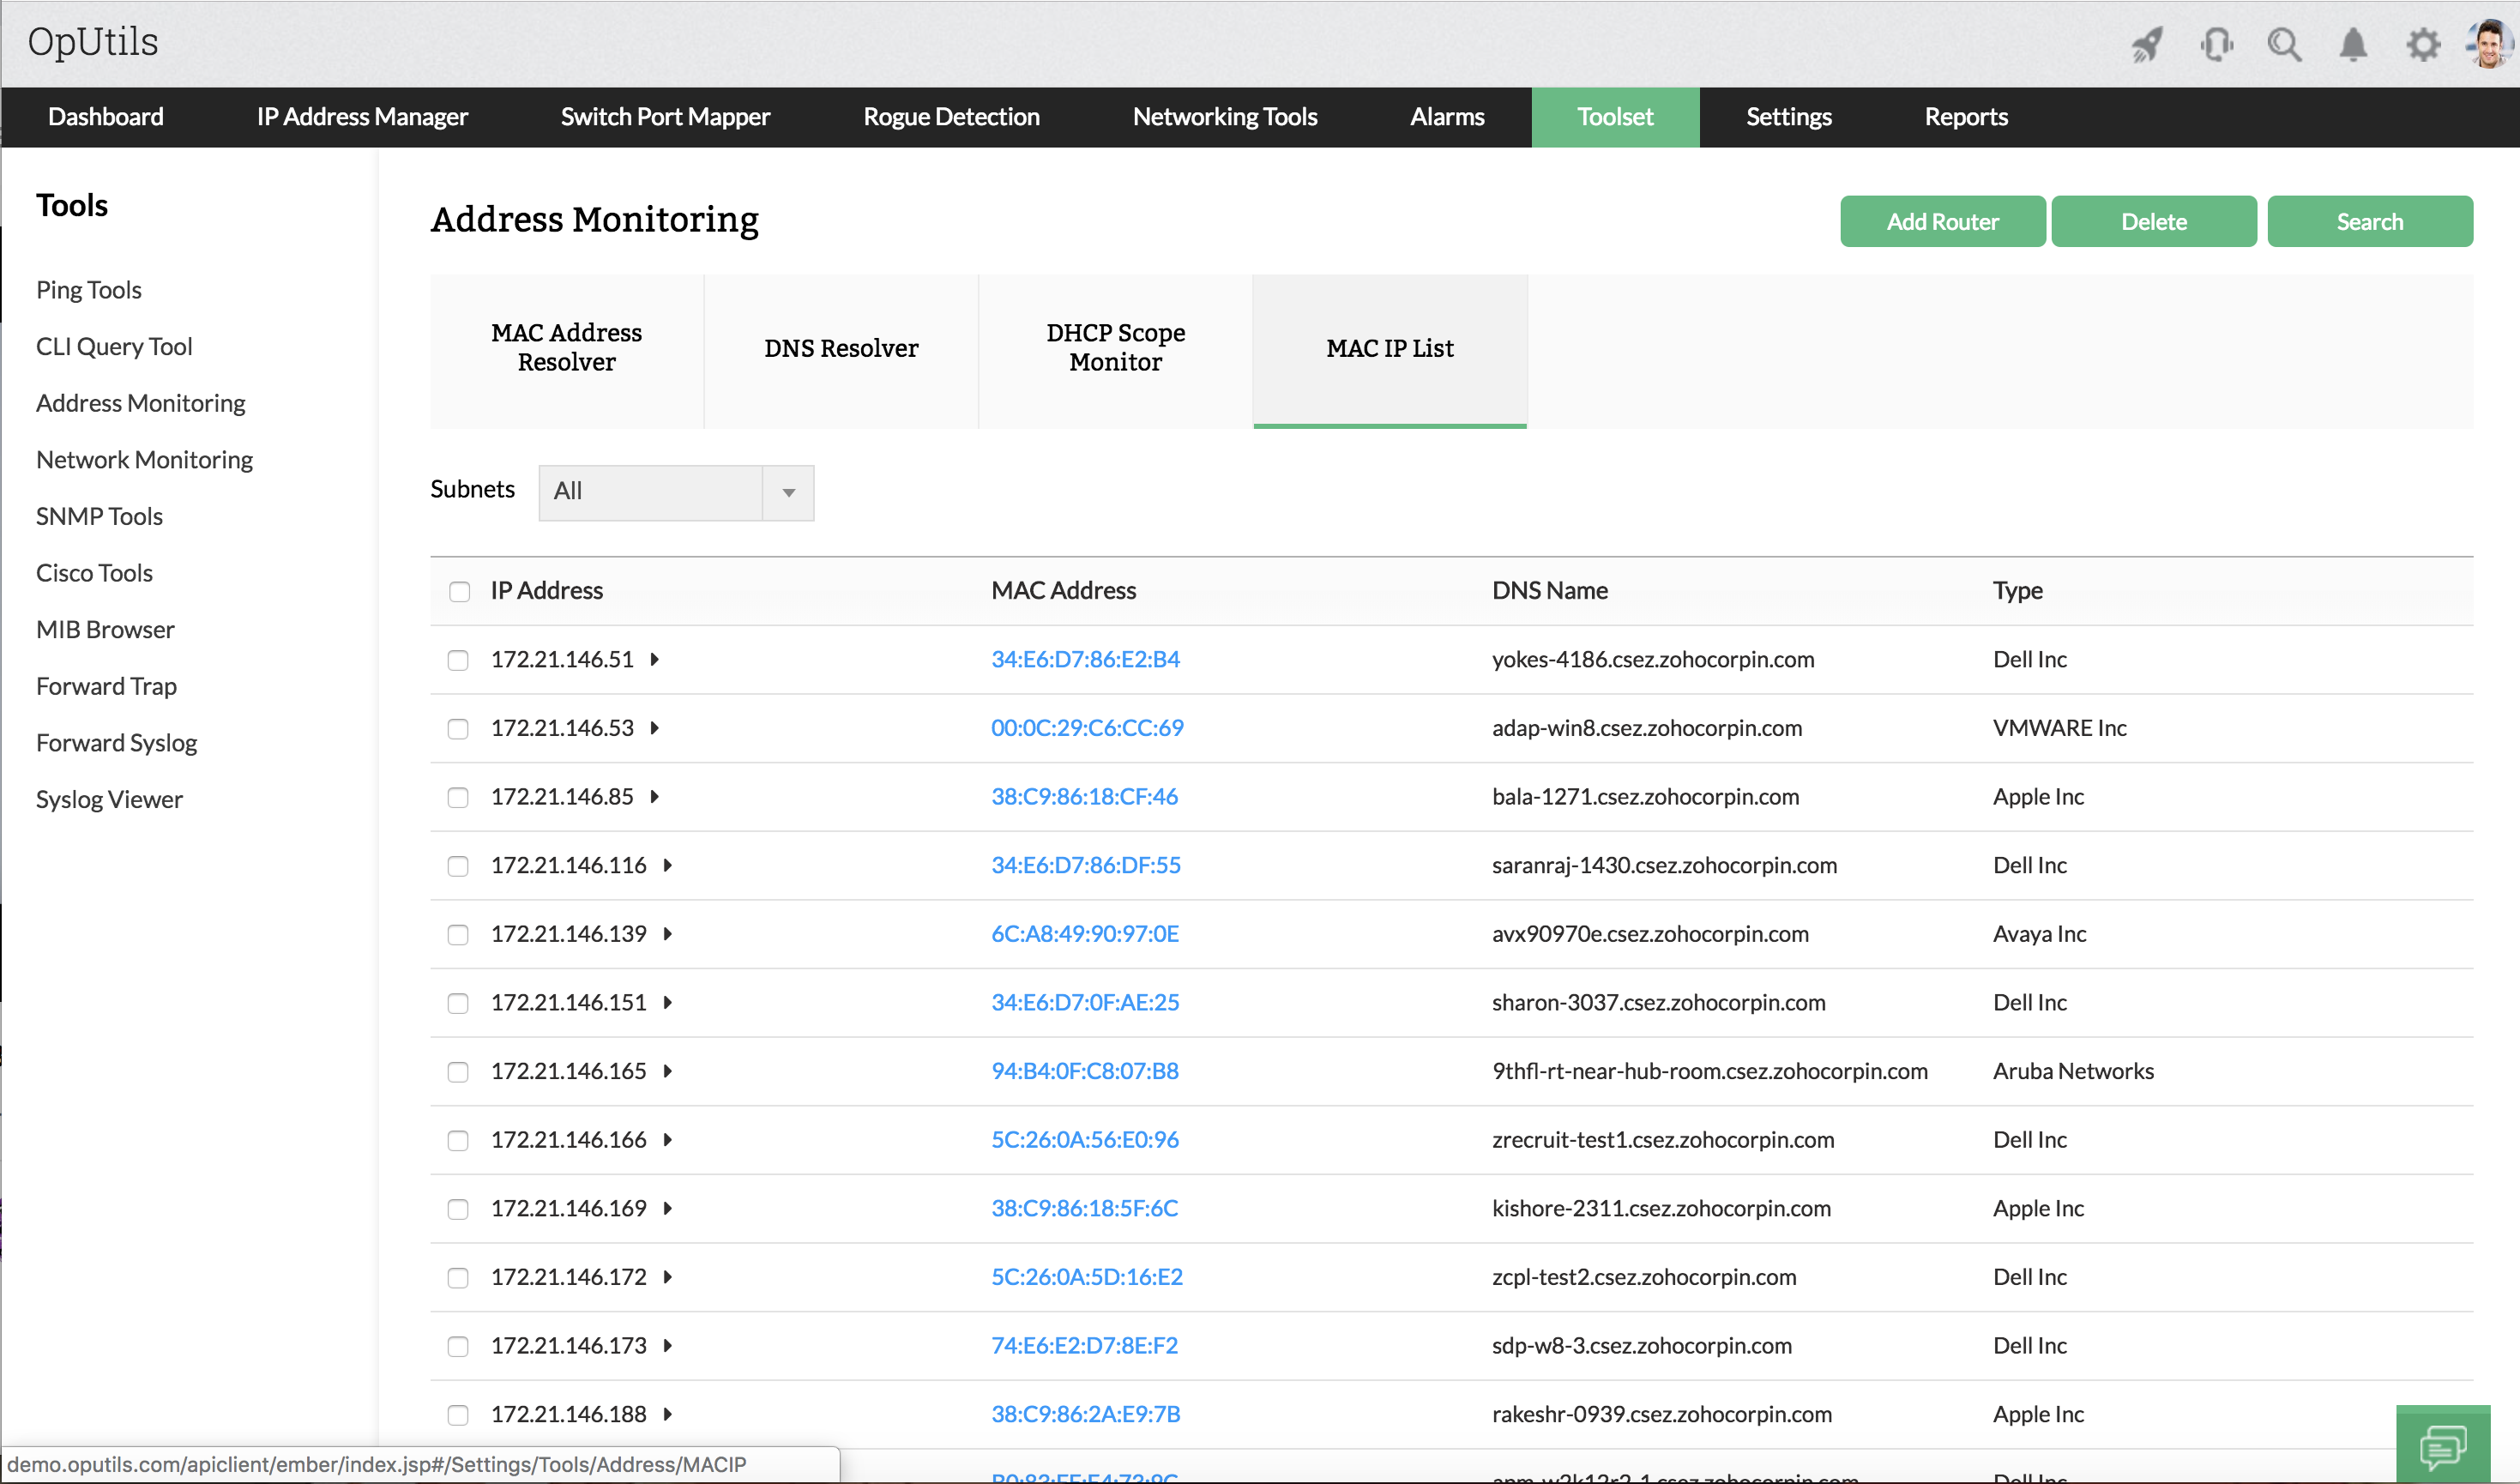Expand details arrow for 172.21.146.169
2520x1484 pixels.
coord(668,1209)
